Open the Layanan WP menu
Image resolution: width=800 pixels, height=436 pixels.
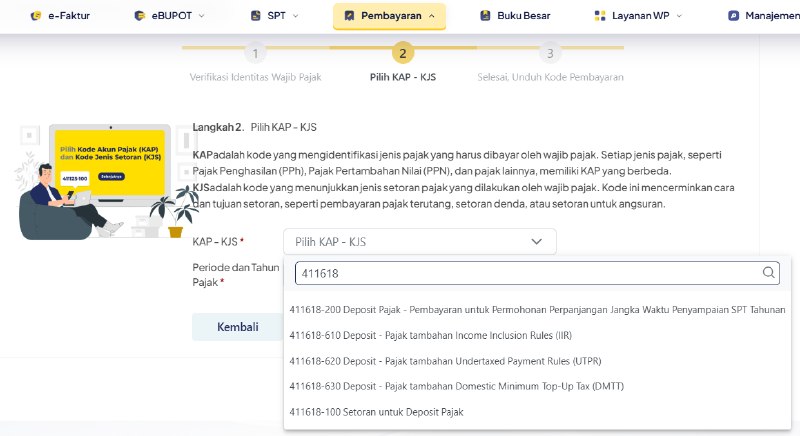(638, 16)
